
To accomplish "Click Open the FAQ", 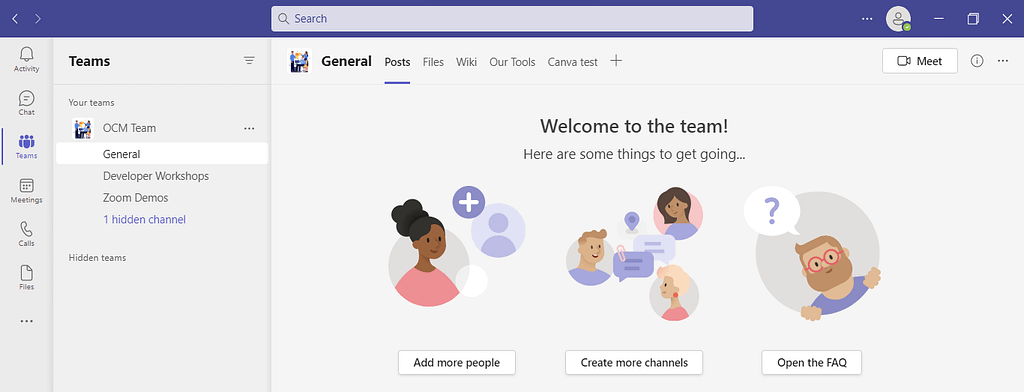I will pos(811,363).
